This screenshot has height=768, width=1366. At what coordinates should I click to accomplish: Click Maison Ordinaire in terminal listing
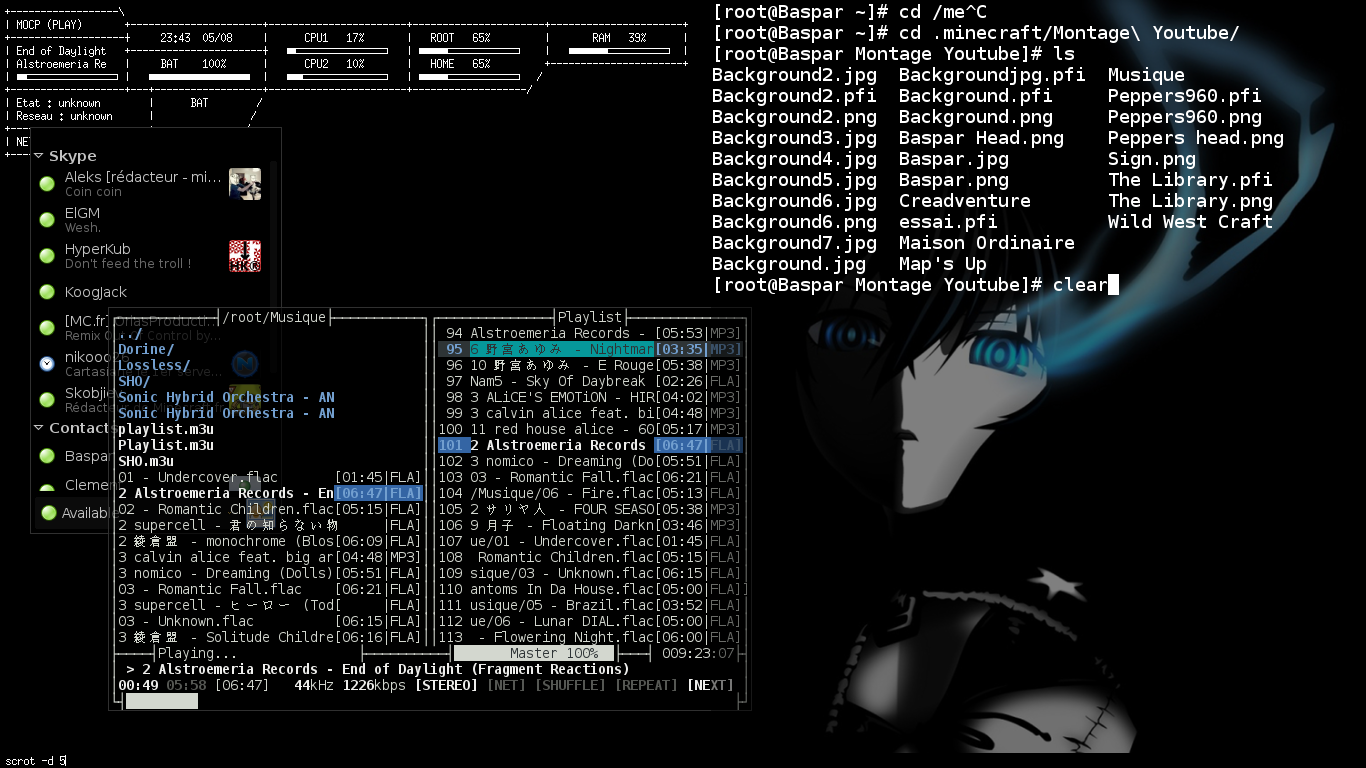987,243
